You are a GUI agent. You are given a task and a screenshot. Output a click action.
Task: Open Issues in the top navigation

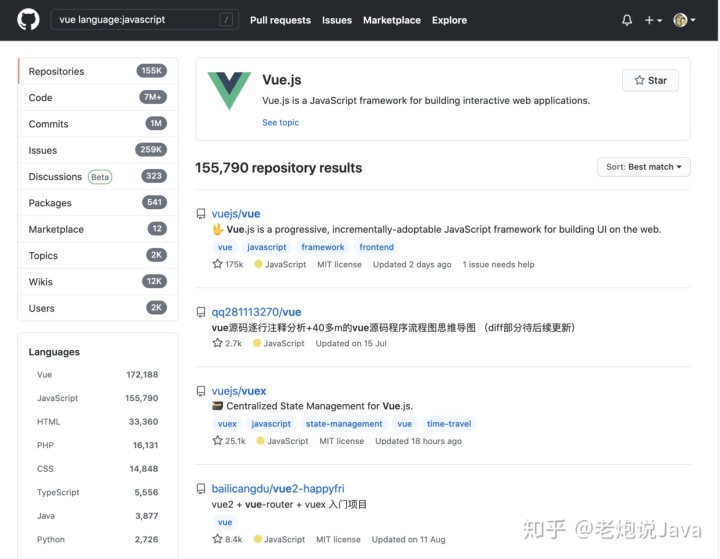[337, 20]
